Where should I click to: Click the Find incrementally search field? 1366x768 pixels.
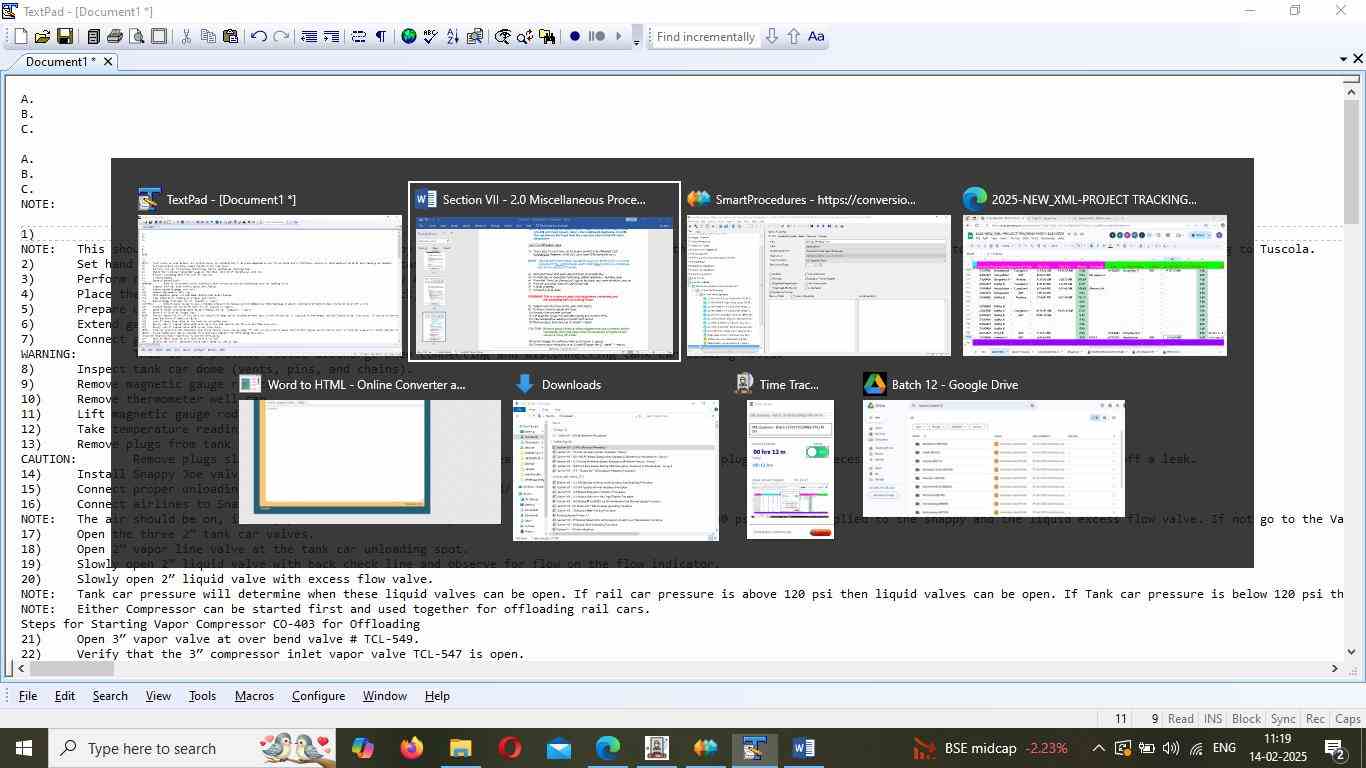point(705,37)
